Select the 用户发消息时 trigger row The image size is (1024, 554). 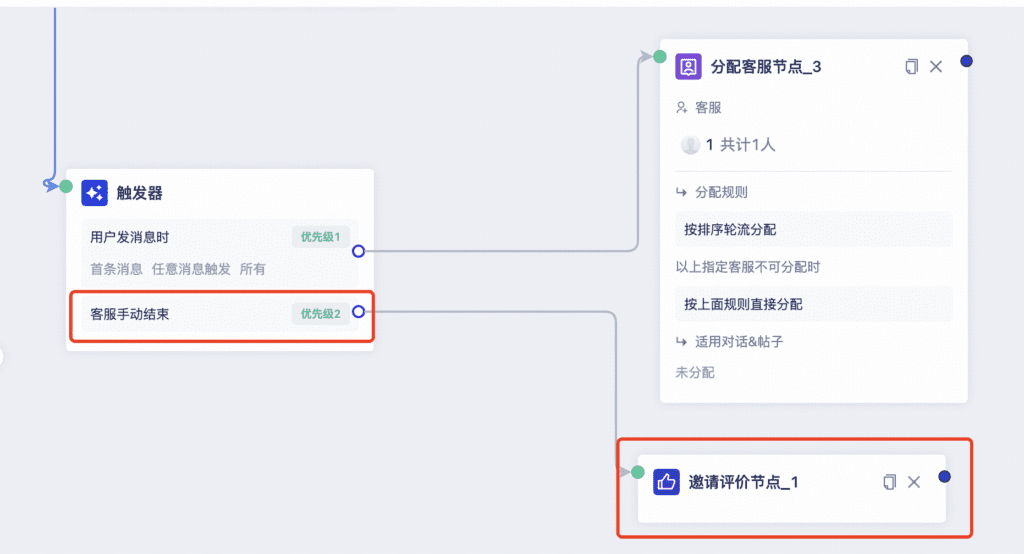click(x=219, y=252)
